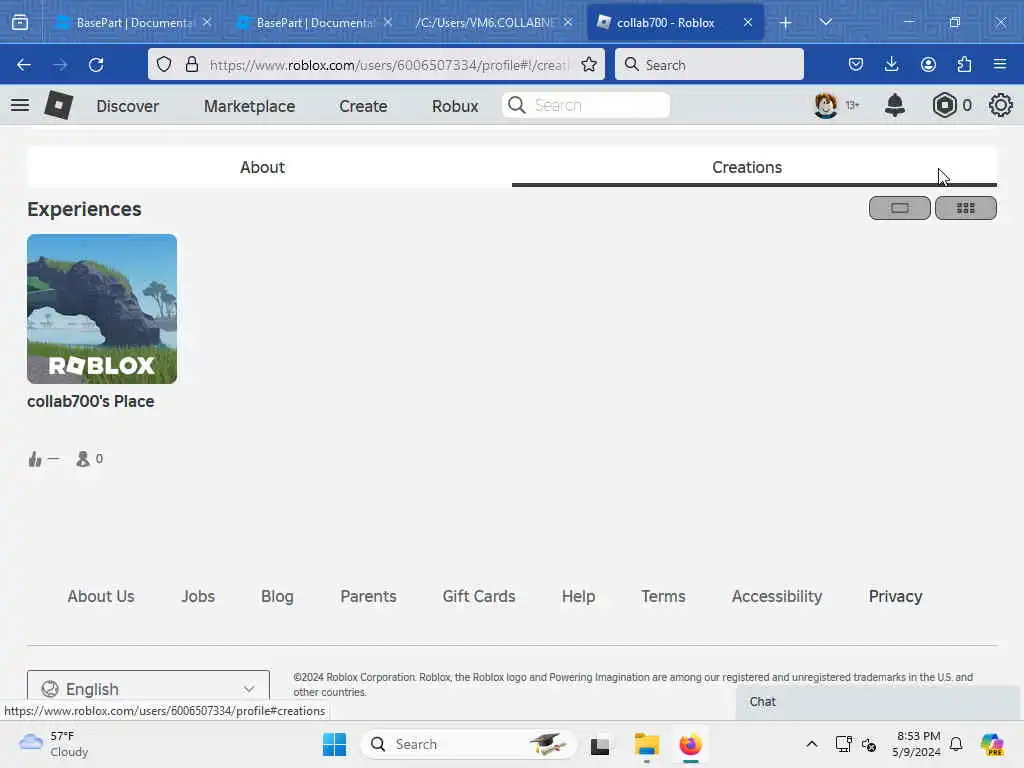
Task: Open the Roblox hamburger navigation menu
Action: click(x=20, y=105)
